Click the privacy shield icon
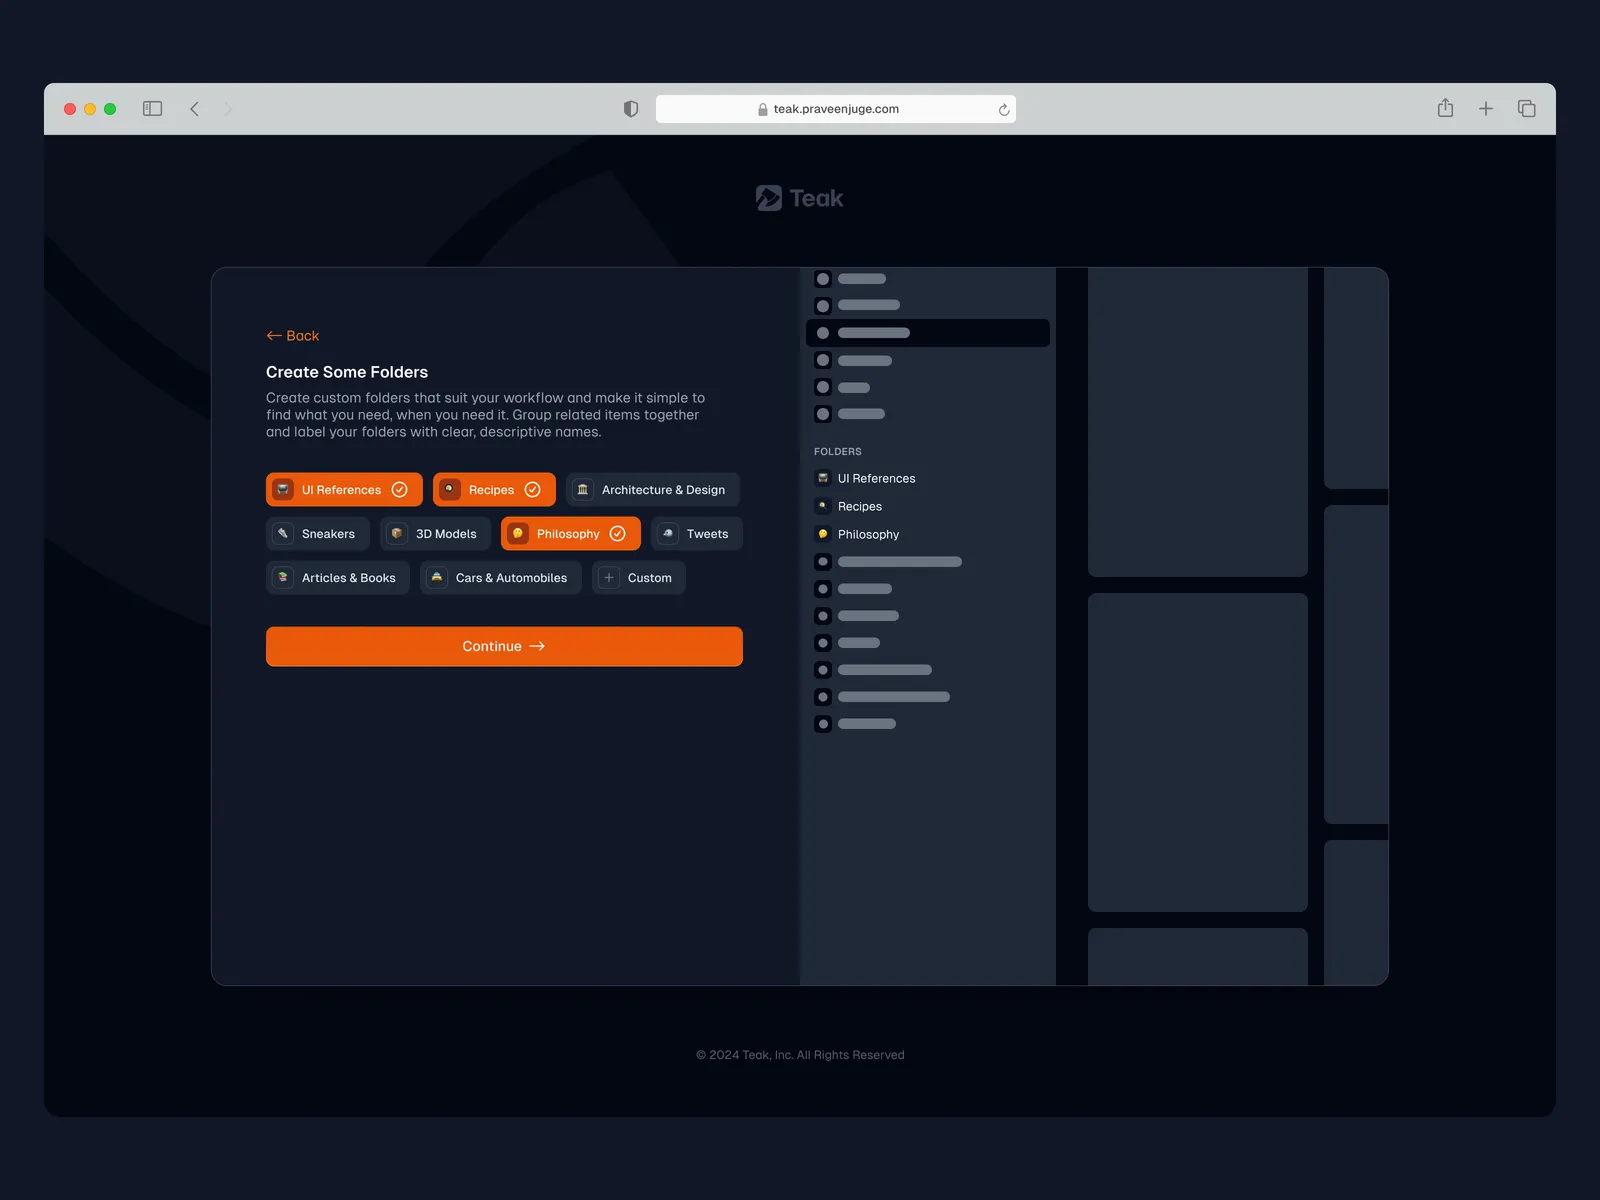1600x1200 pixels. click(631, 109)
